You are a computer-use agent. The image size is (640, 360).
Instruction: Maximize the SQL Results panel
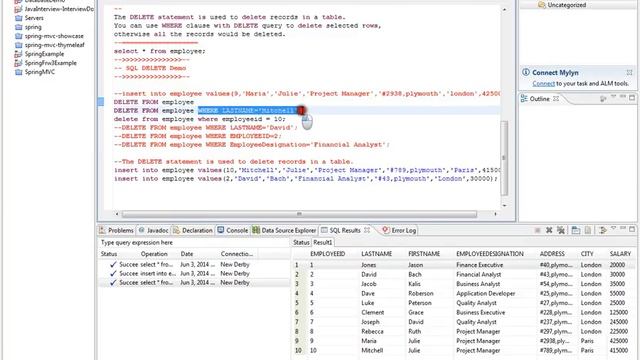[x=632, y=229]
